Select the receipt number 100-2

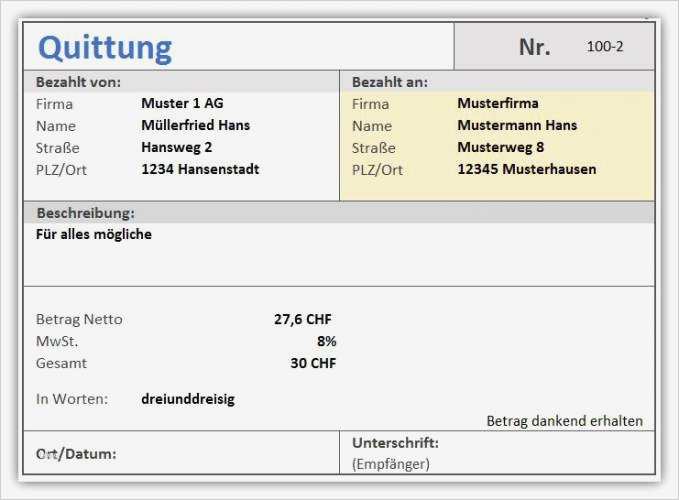point(605,46)
